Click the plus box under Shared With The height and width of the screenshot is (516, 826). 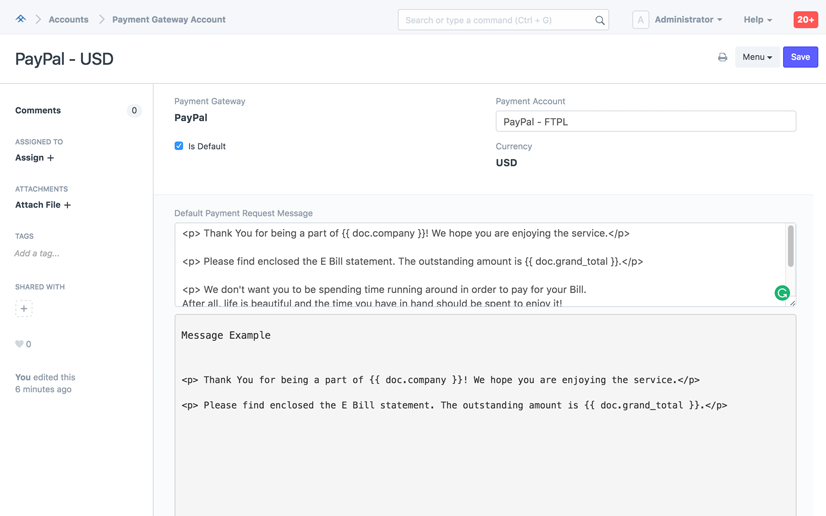(24, 309)
